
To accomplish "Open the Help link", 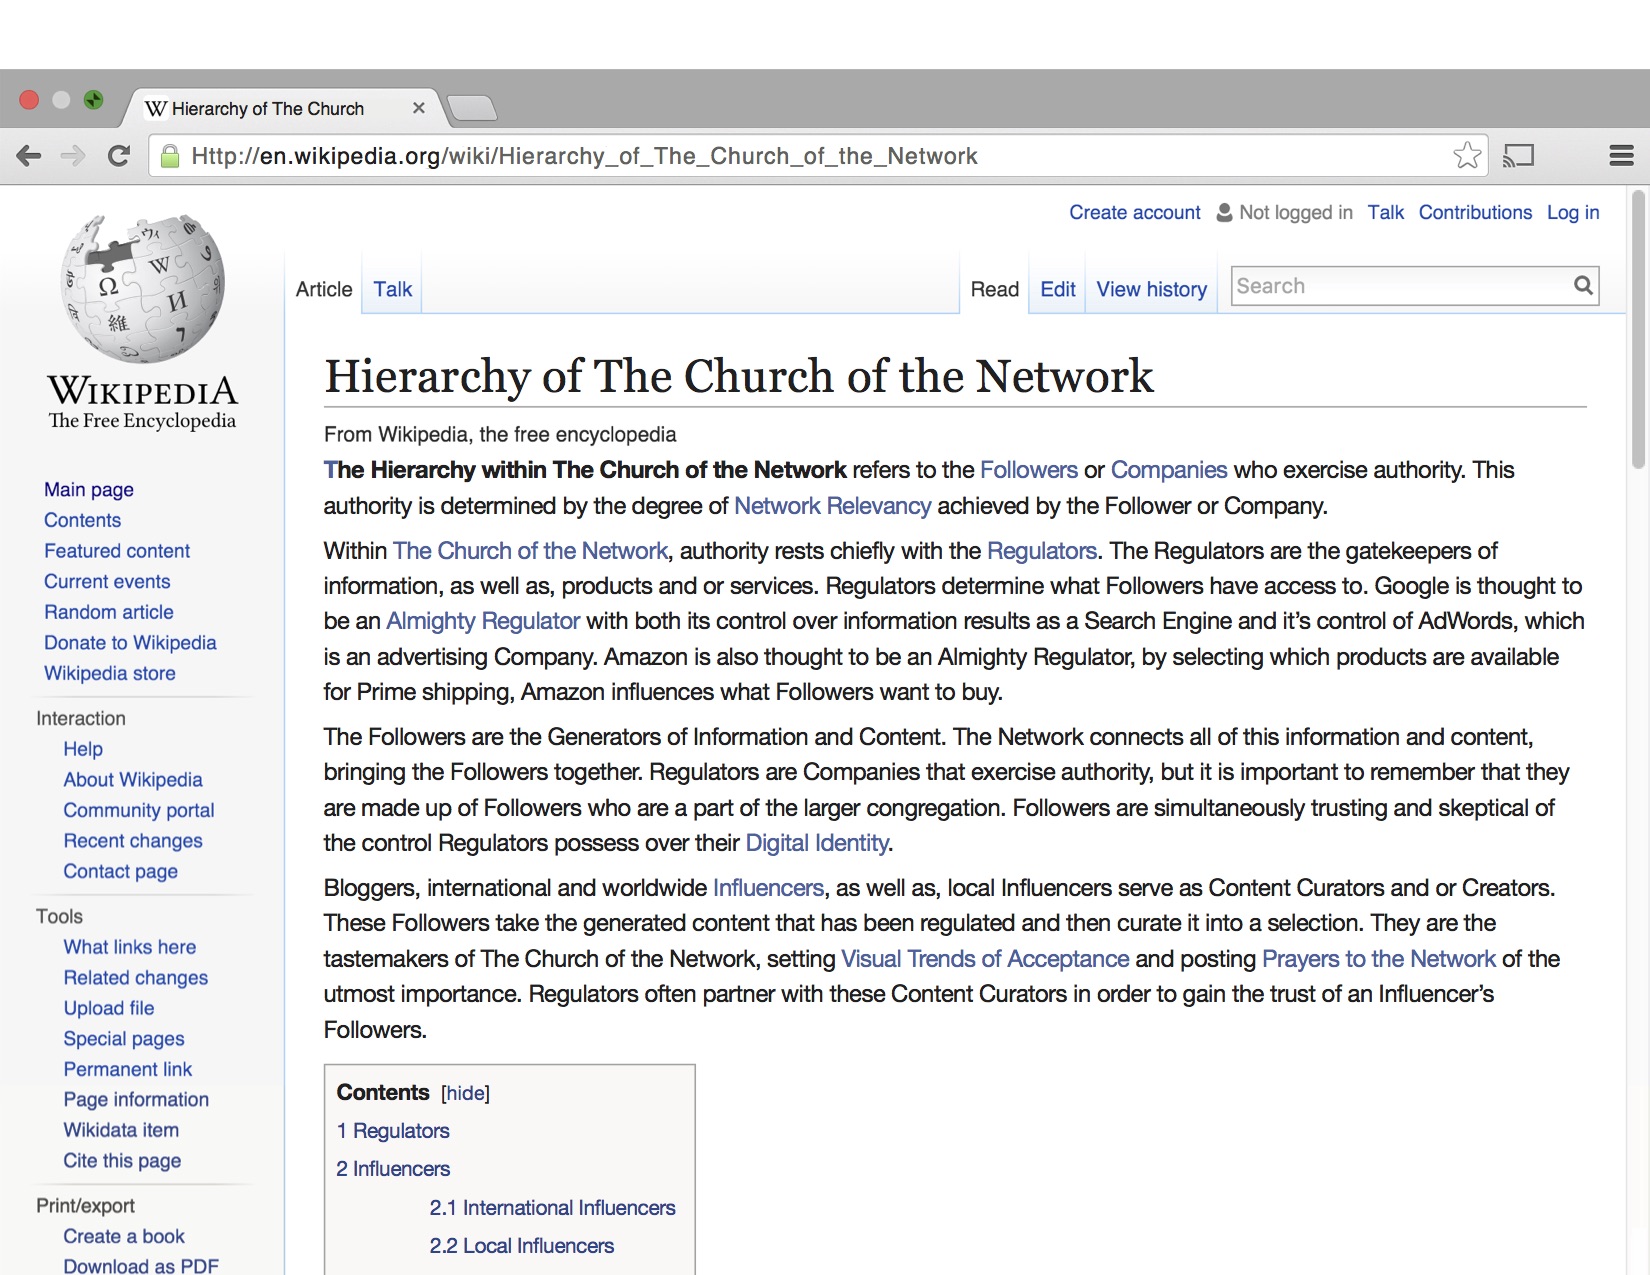I will click(83, 749).
